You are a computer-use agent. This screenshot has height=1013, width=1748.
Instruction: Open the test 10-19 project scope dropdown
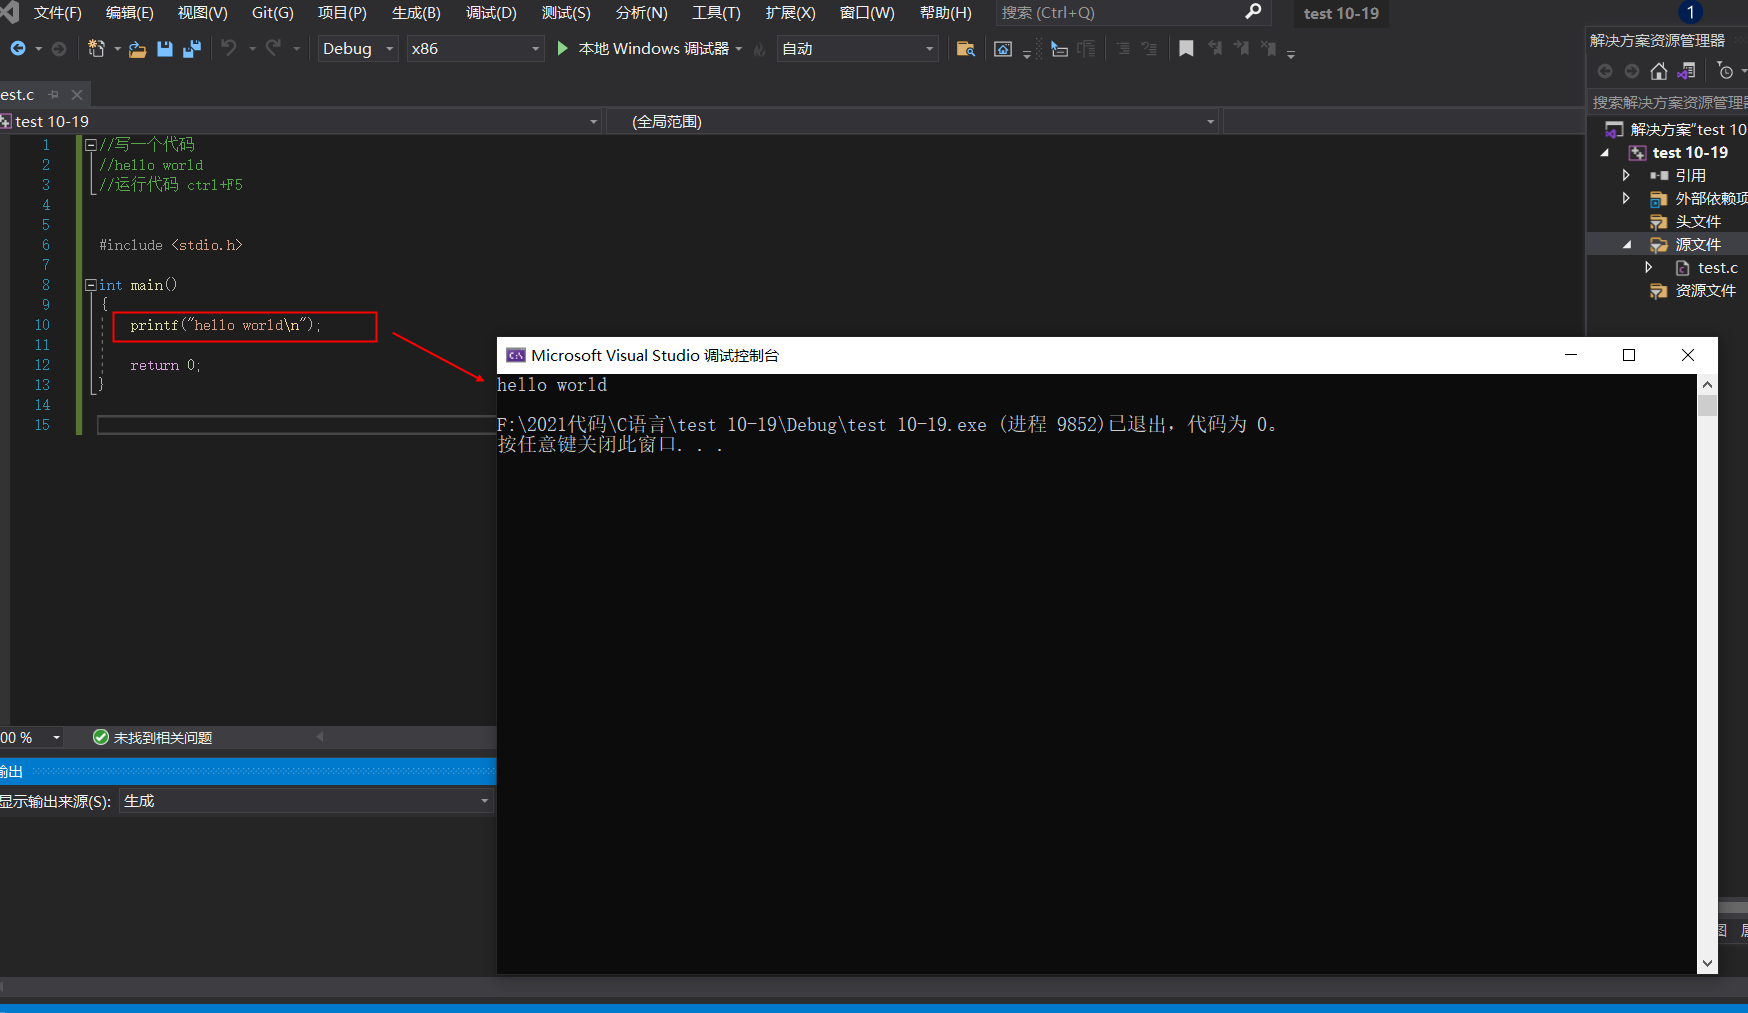click(x=301, y=121)
